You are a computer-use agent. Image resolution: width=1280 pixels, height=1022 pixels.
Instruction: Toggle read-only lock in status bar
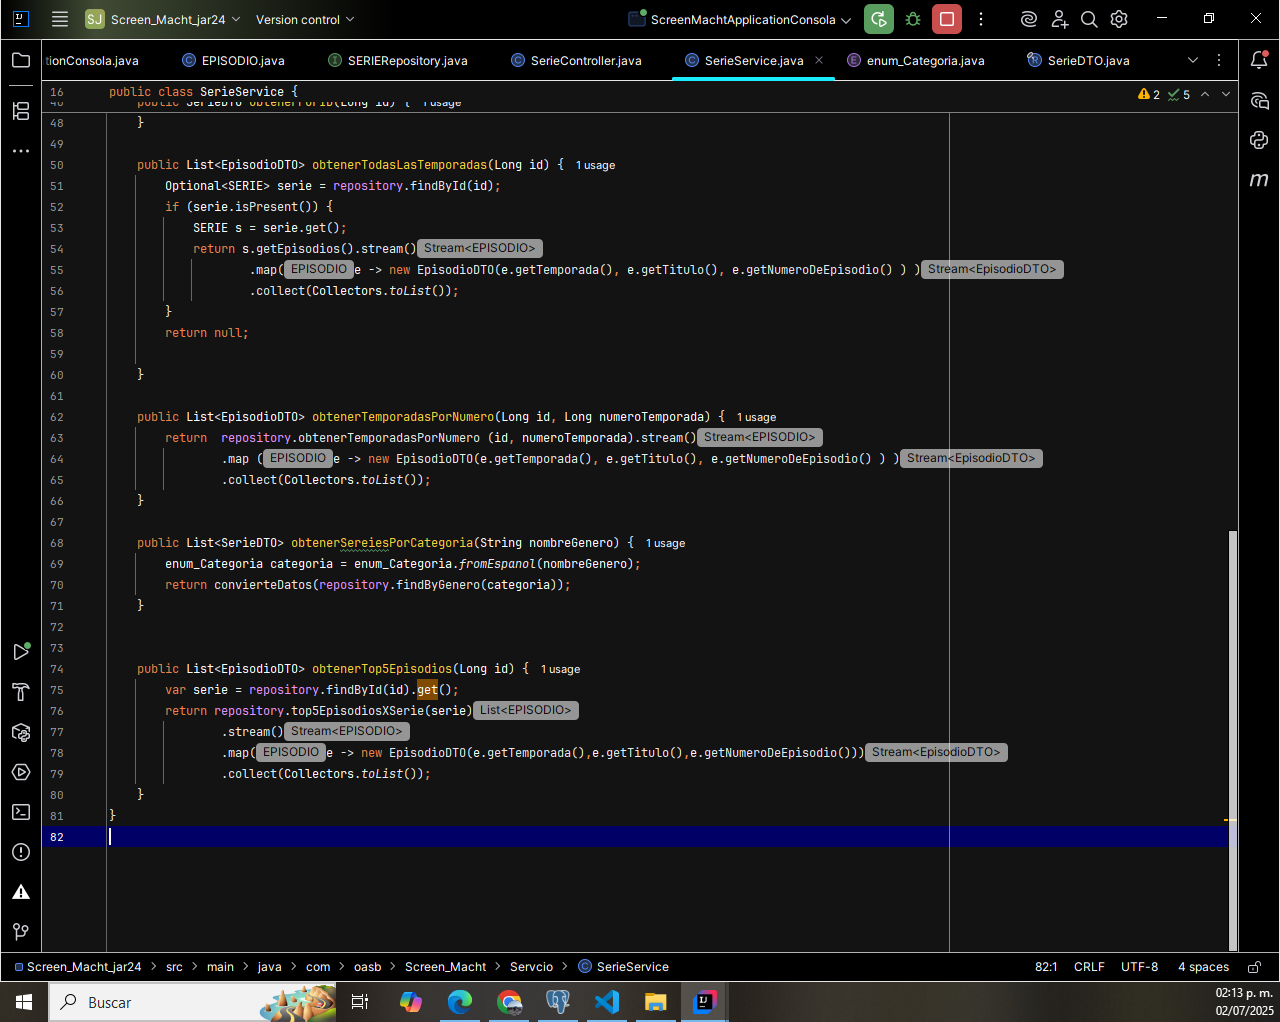[1254, 967]
